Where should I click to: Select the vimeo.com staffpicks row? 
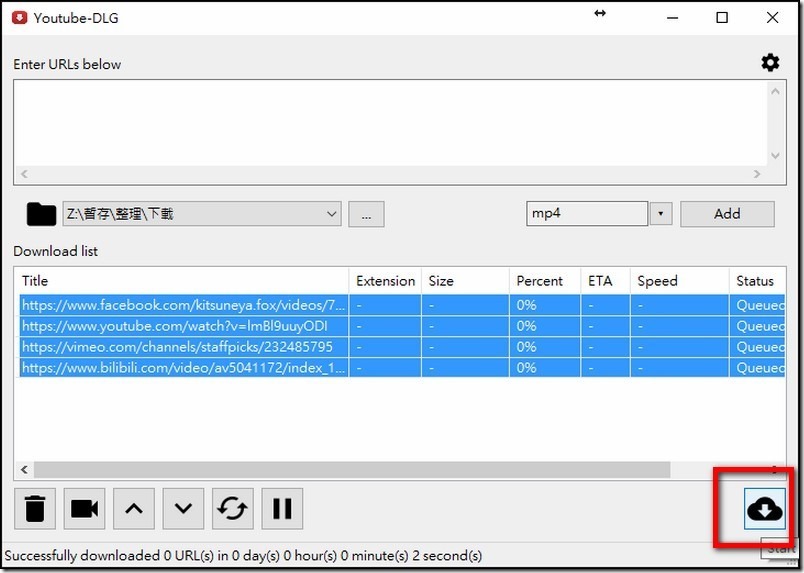tap(402, 347)
